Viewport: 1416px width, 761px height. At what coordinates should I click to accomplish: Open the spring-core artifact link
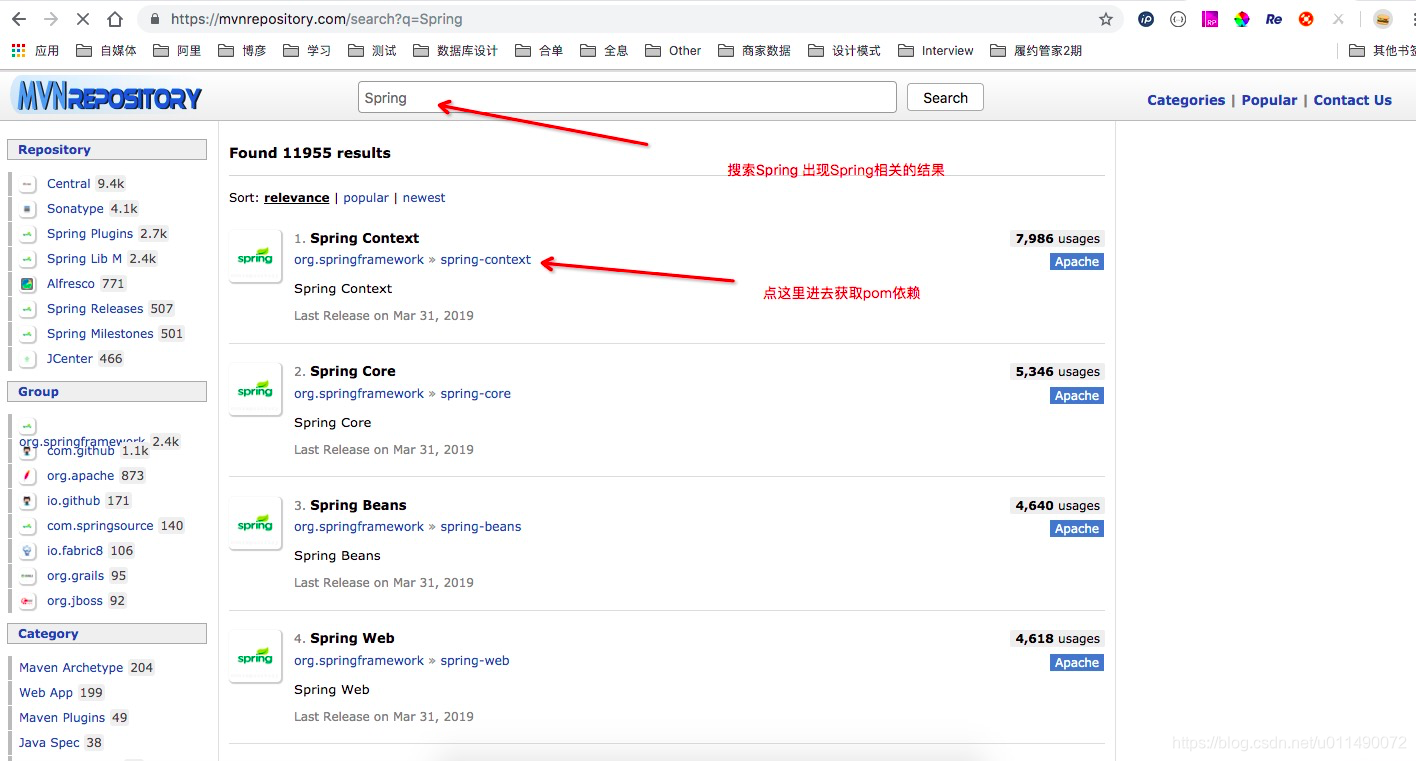click(476, 394)
